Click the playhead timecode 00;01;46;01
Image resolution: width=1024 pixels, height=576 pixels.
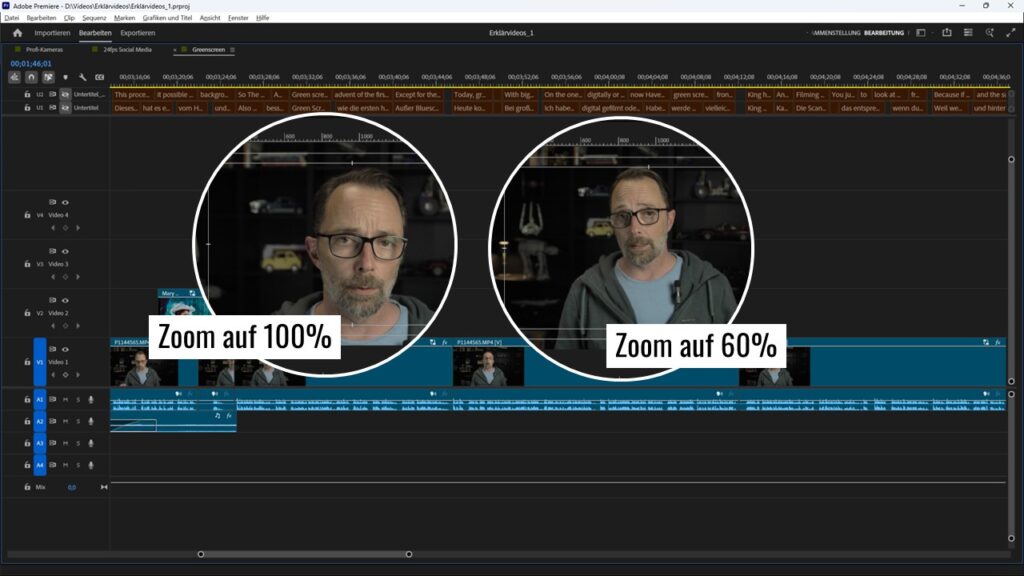[x=31, y=63]
